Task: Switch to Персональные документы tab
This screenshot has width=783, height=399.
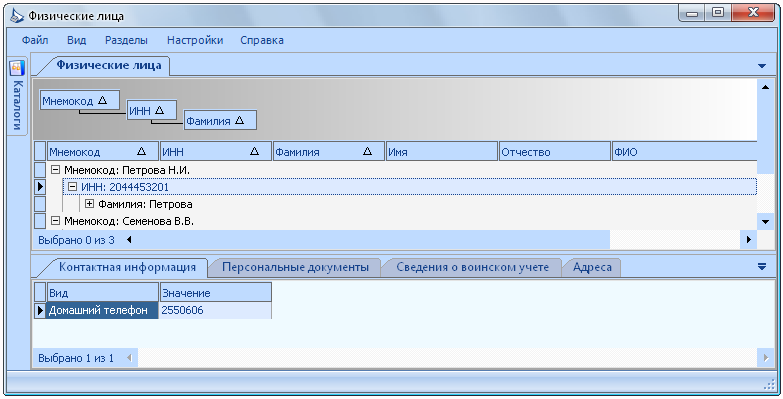Action: pos(295,267)
